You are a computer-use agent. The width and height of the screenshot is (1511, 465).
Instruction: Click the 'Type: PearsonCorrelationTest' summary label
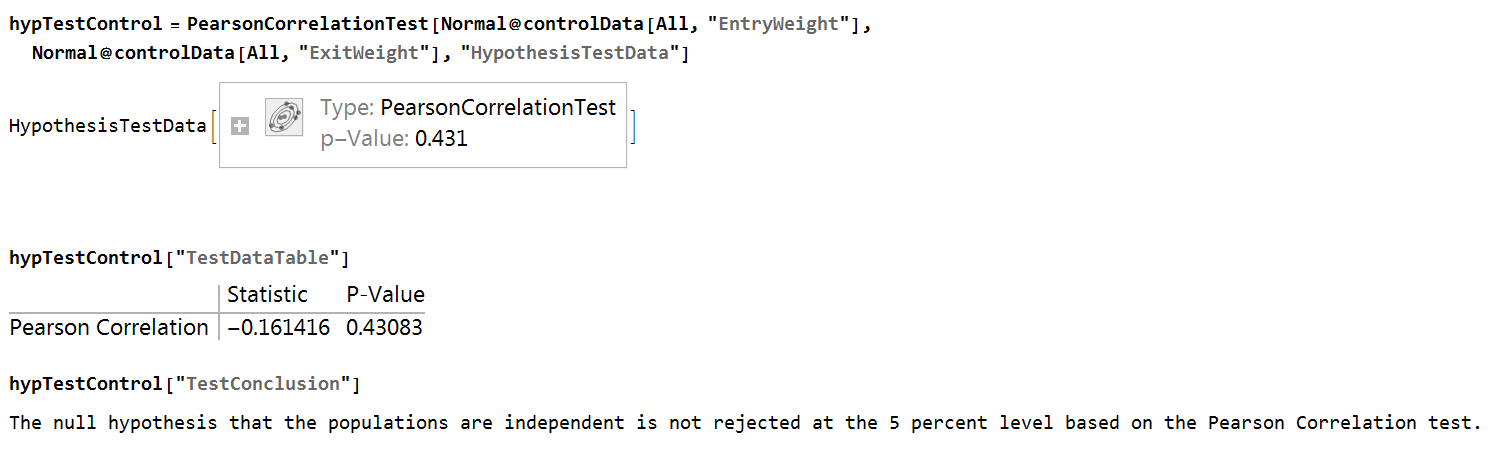tap(468, 108)
